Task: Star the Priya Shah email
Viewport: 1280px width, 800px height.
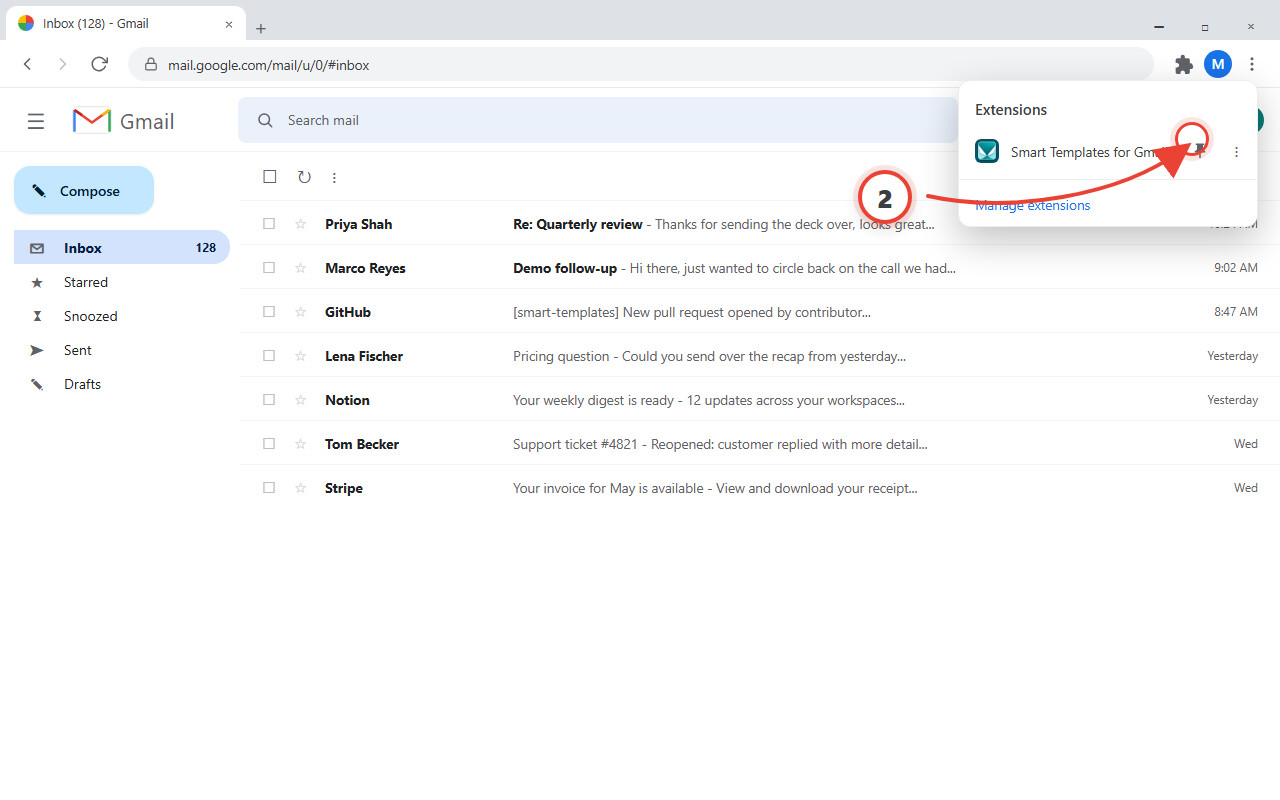Action: pyautogui.click(x=300, y=224)
